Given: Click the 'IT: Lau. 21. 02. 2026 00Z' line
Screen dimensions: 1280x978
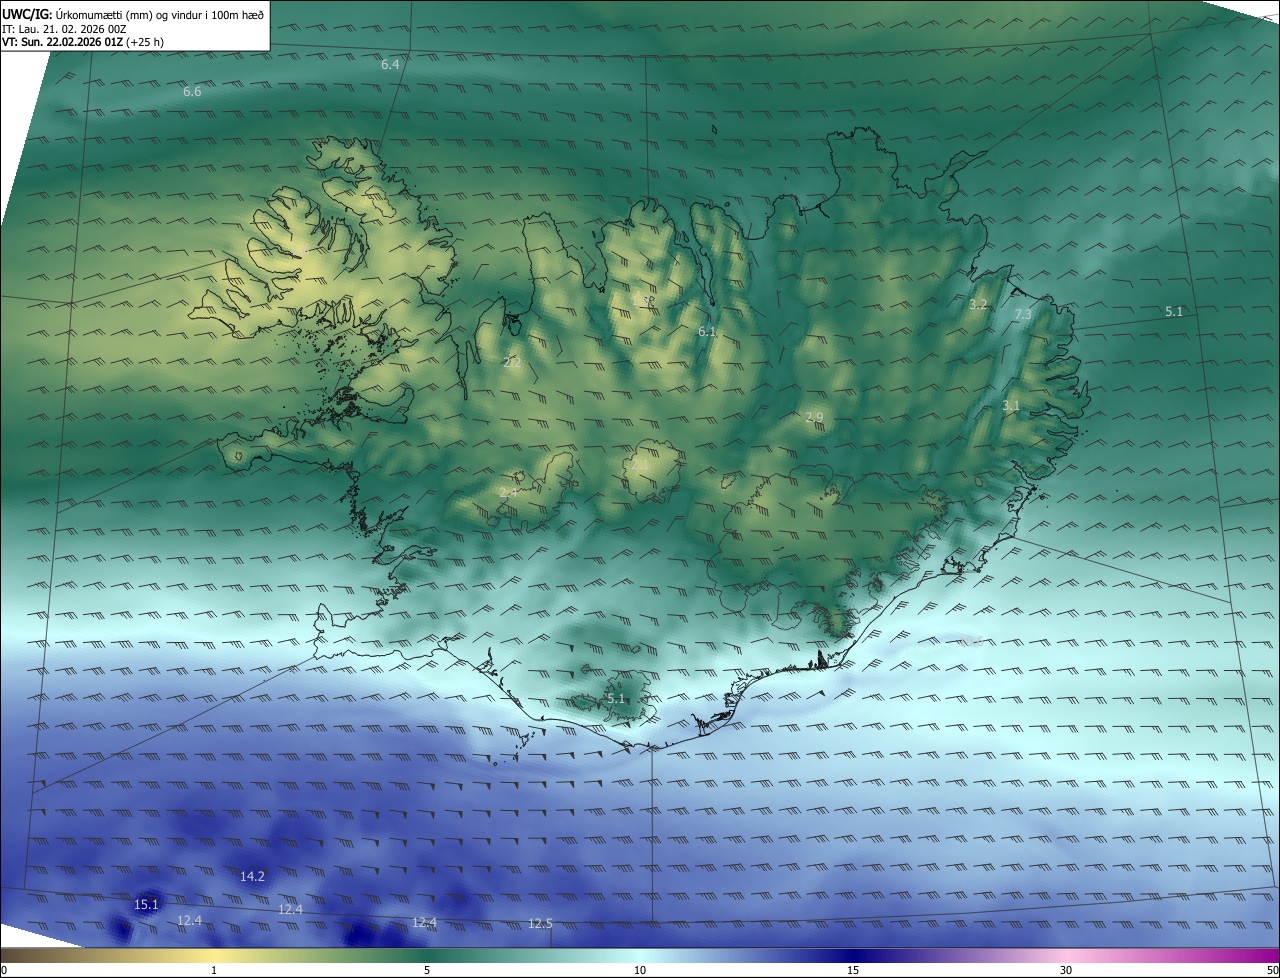Looking at the screenshot, I should pyautogui.click(x=64, y=29).
